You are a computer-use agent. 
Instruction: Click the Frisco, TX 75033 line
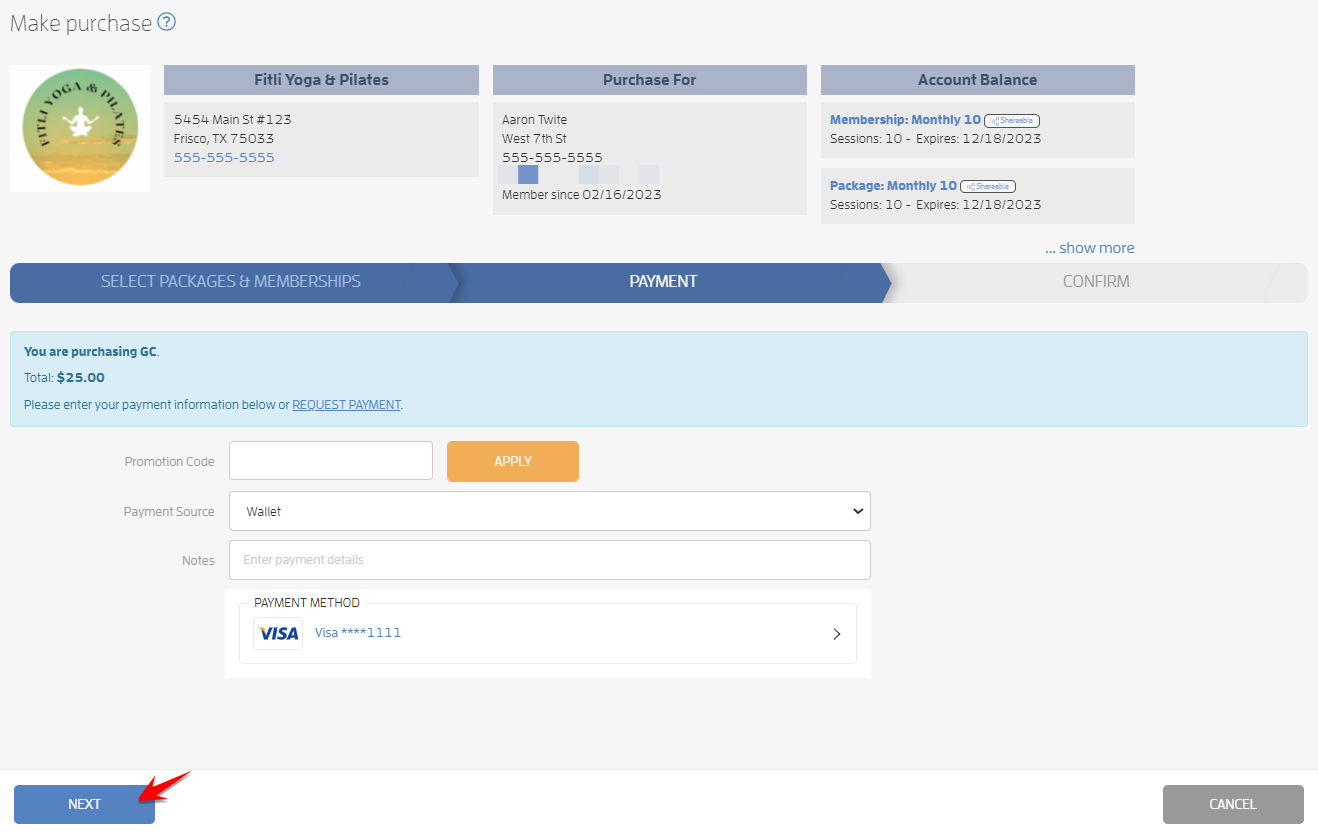(224, 139)
